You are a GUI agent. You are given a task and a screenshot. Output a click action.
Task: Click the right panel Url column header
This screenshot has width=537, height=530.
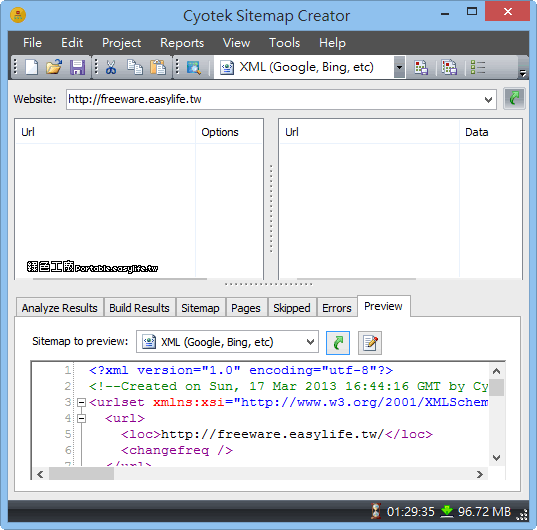(x=369, y=132)
